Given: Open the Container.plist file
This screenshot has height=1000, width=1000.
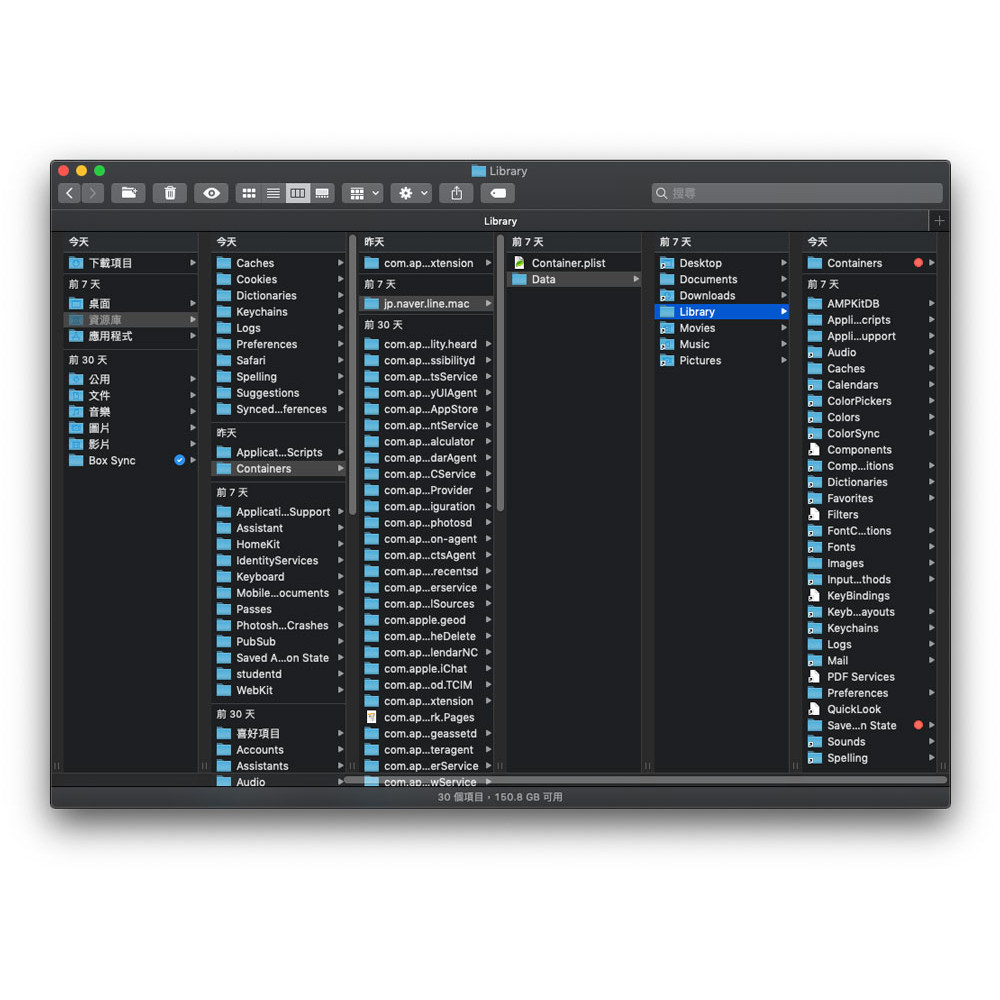Looking at the screenshot, I should tap(568, 263).
